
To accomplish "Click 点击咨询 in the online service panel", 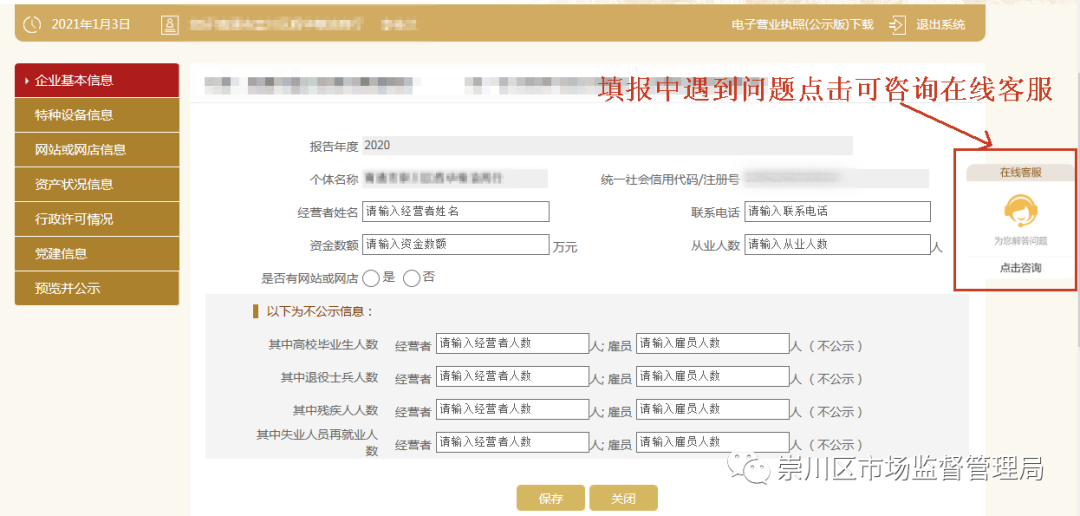I will tap(1020, 268).
